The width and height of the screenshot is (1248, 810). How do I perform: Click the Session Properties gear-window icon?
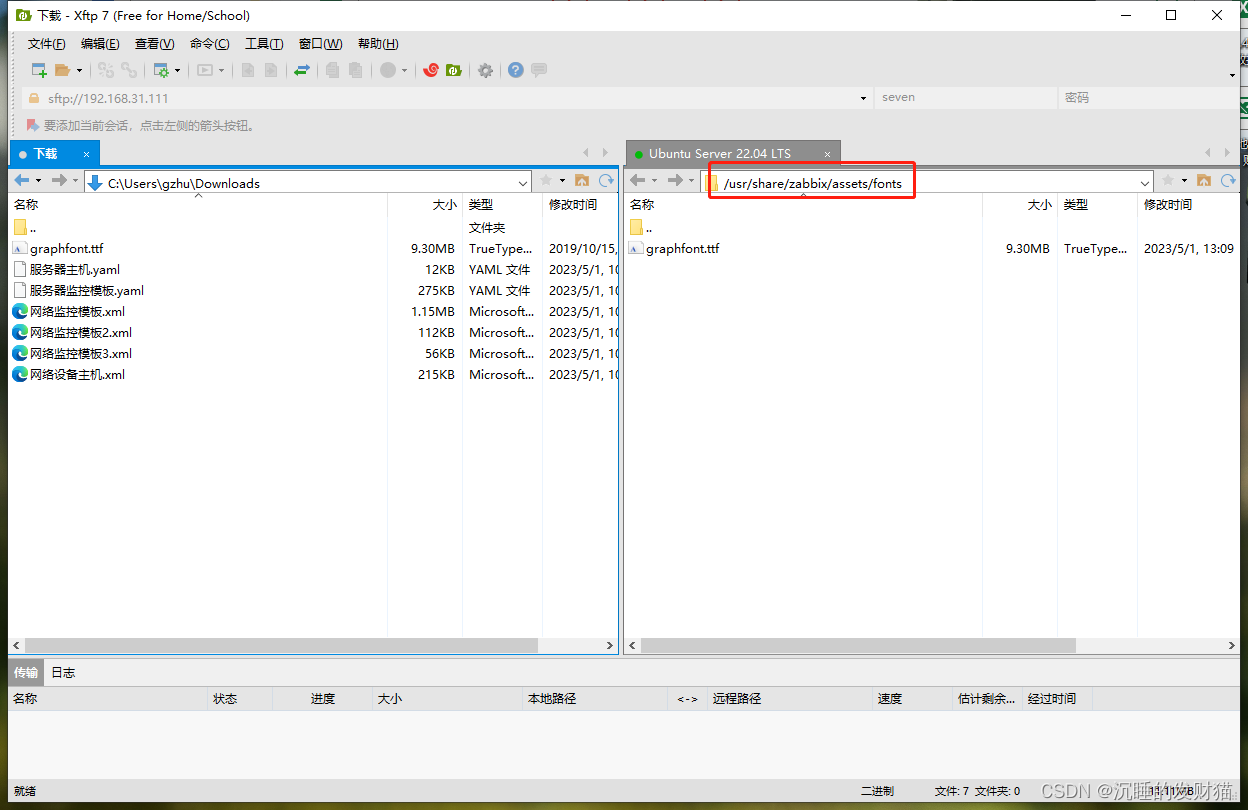(160, 70)
